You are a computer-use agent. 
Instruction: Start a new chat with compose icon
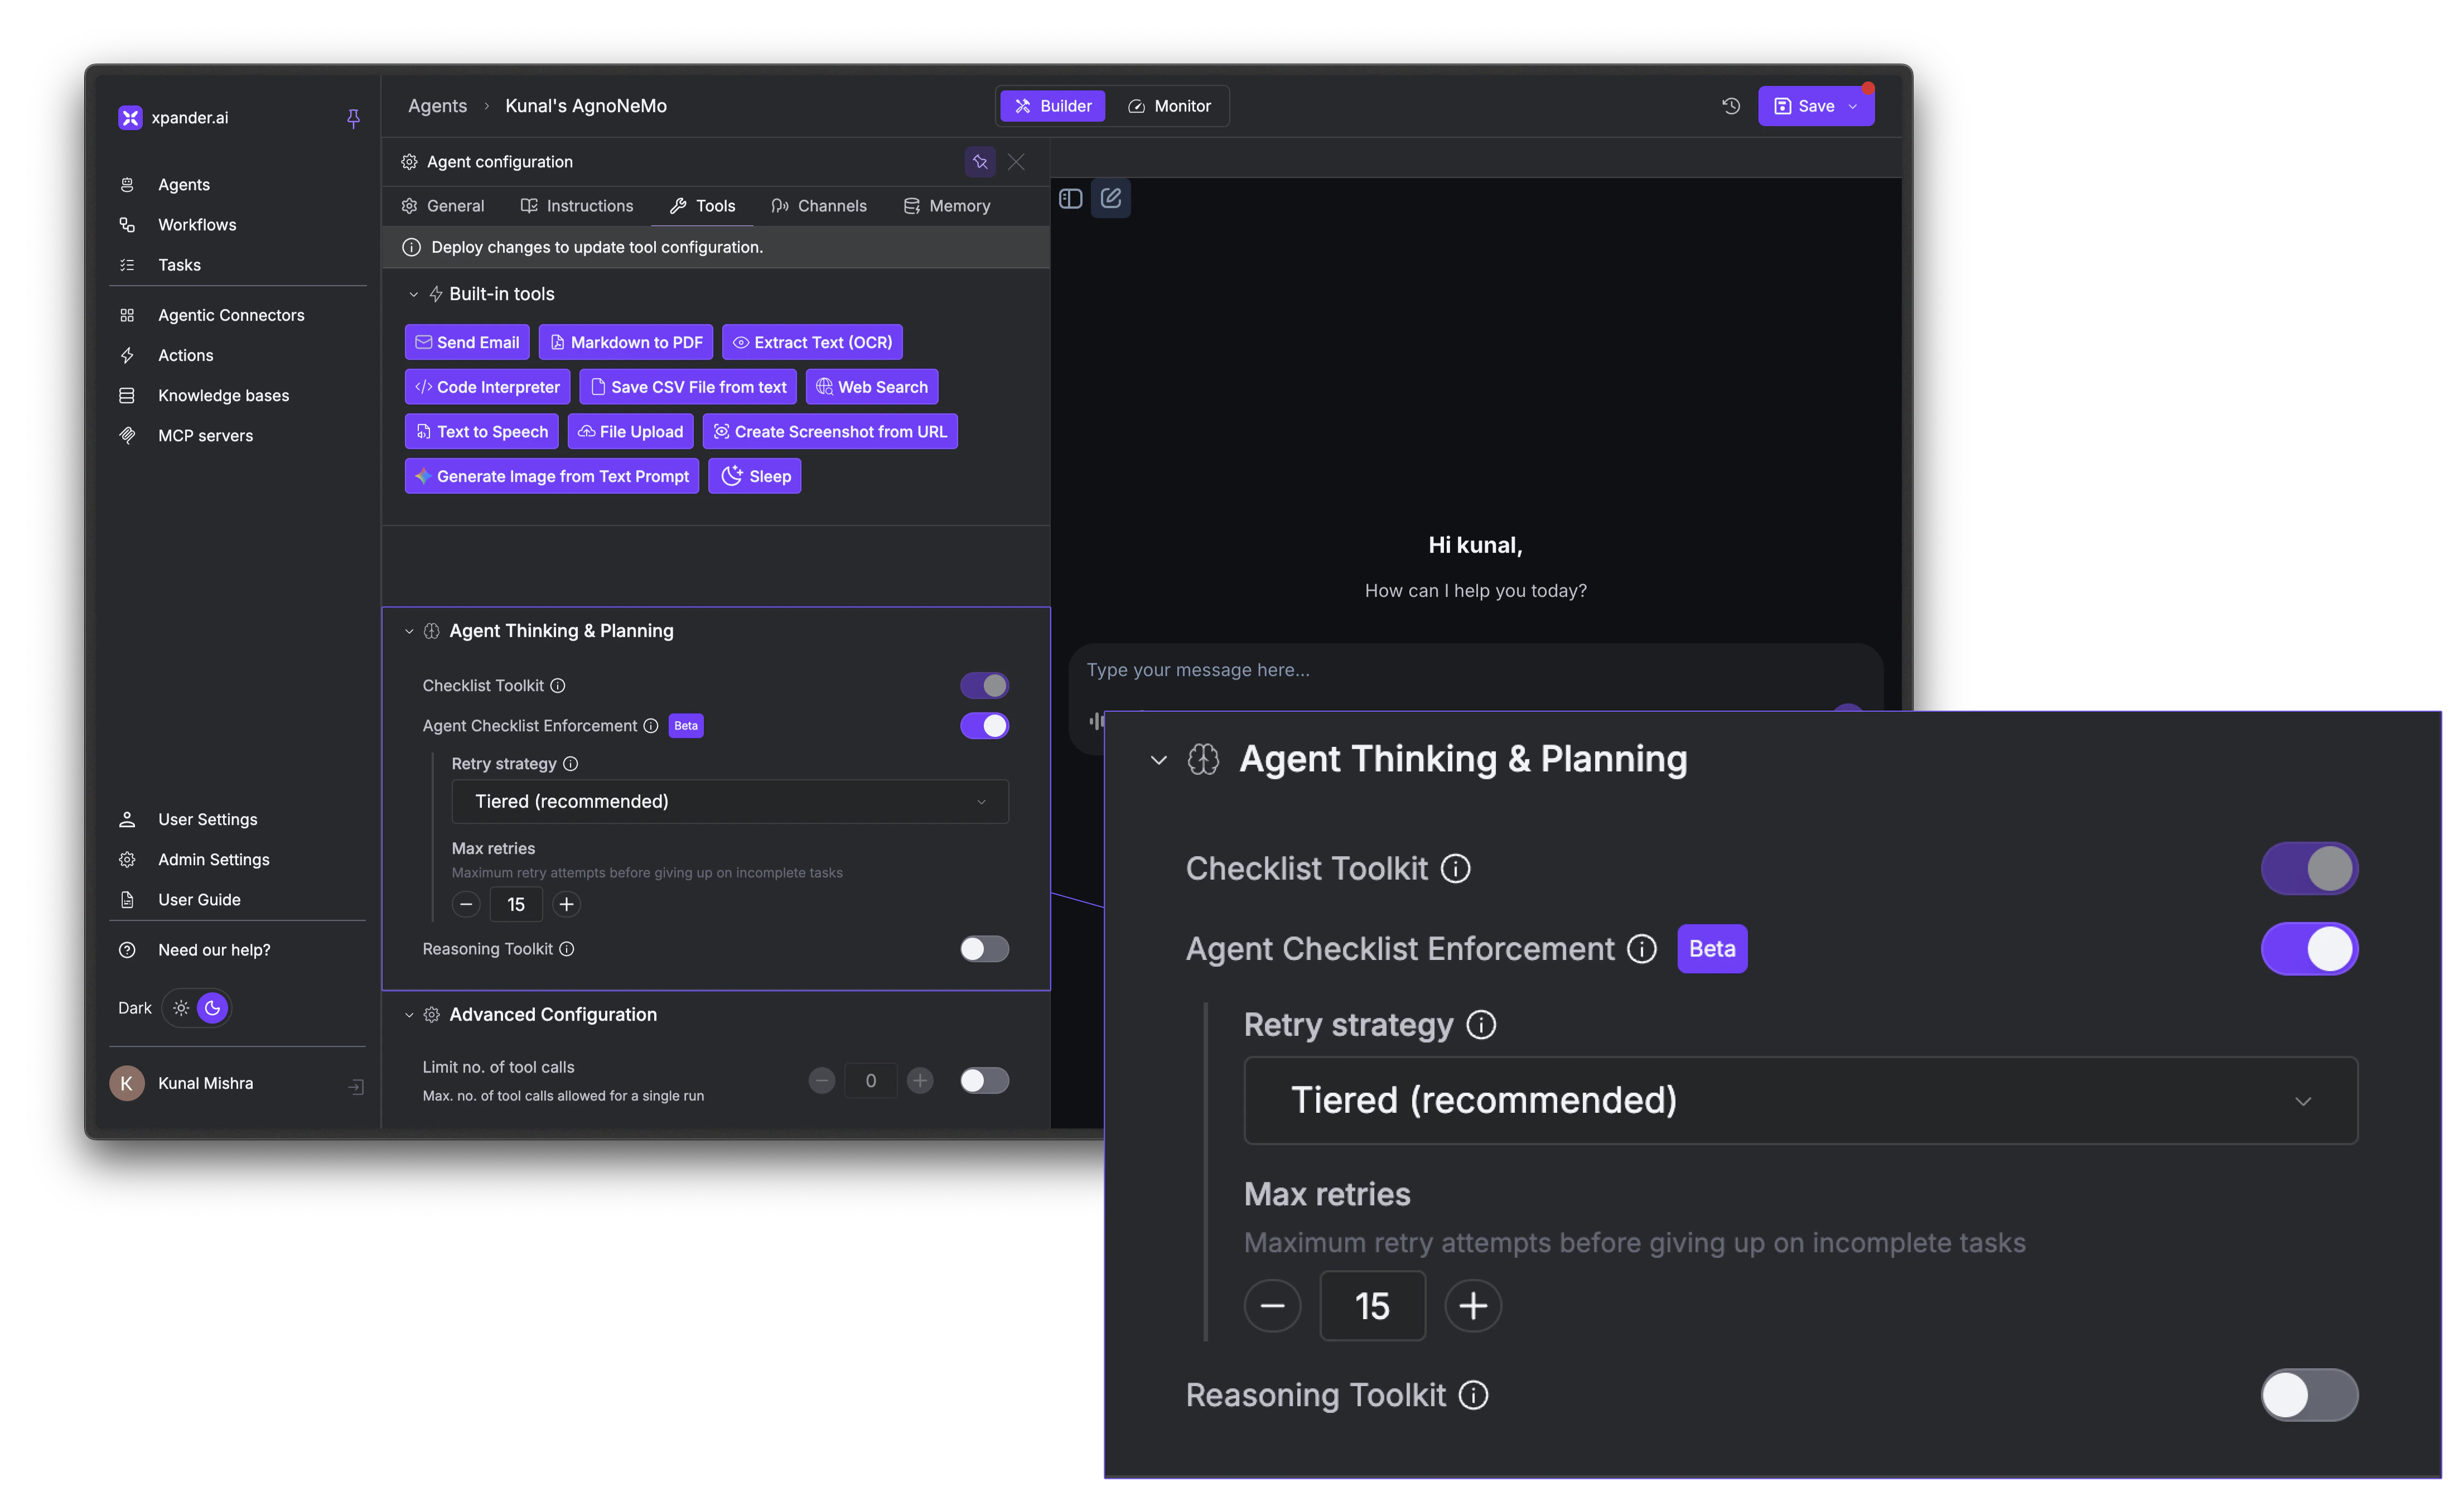tap(1110, 198)
